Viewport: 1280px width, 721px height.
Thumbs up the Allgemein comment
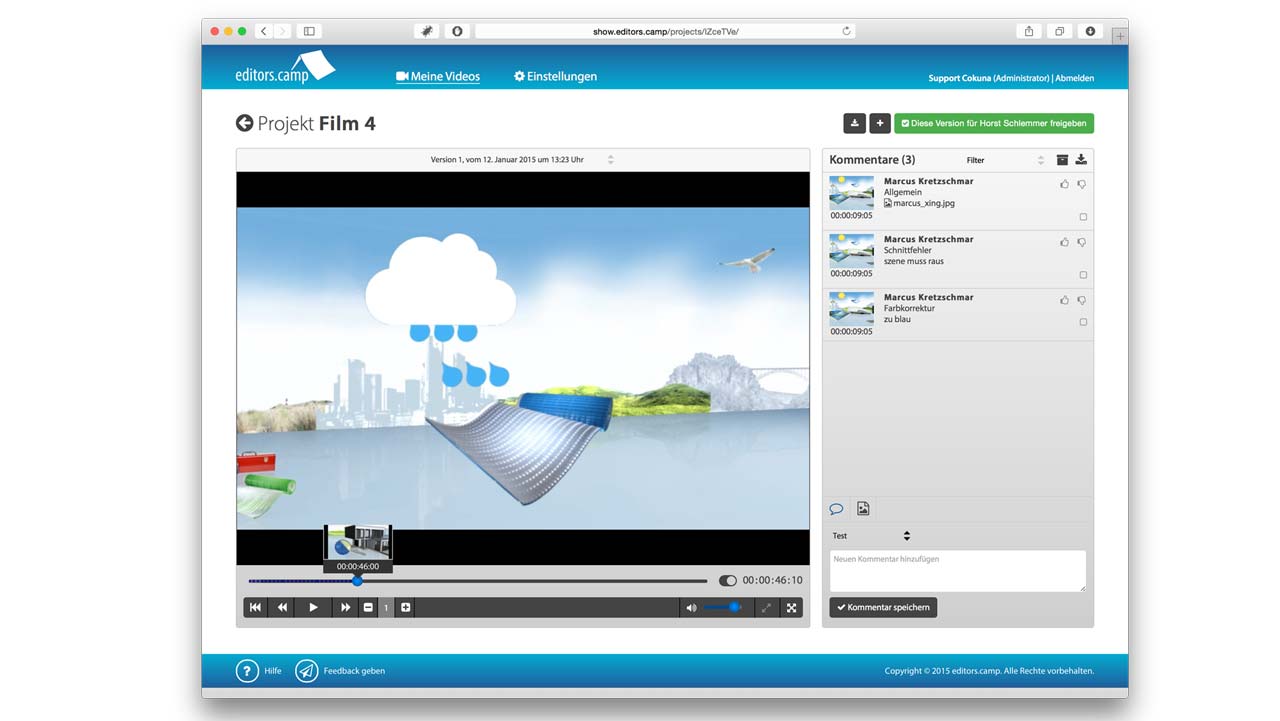[x=1064, y=184]
